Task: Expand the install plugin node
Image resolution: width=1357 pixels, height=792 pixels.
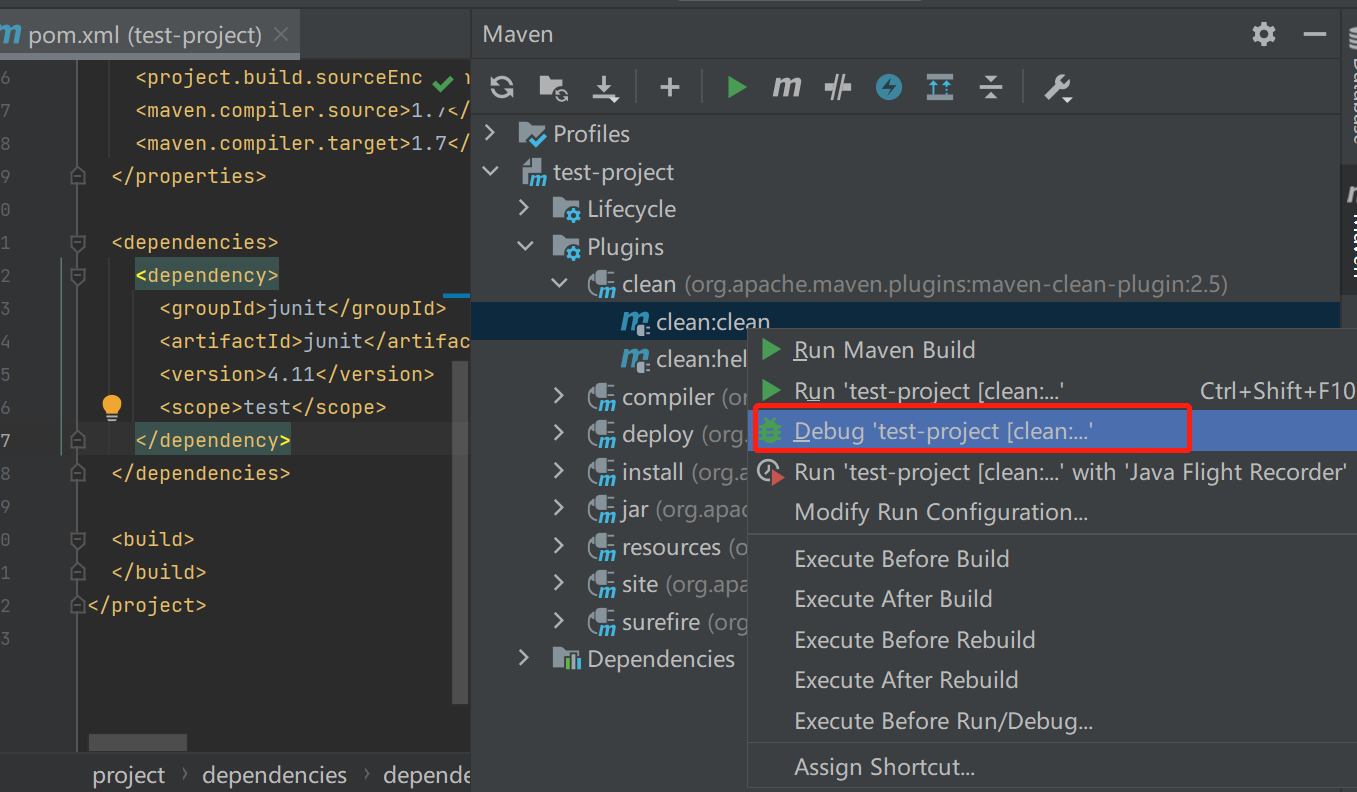Action: coord(559,472)
